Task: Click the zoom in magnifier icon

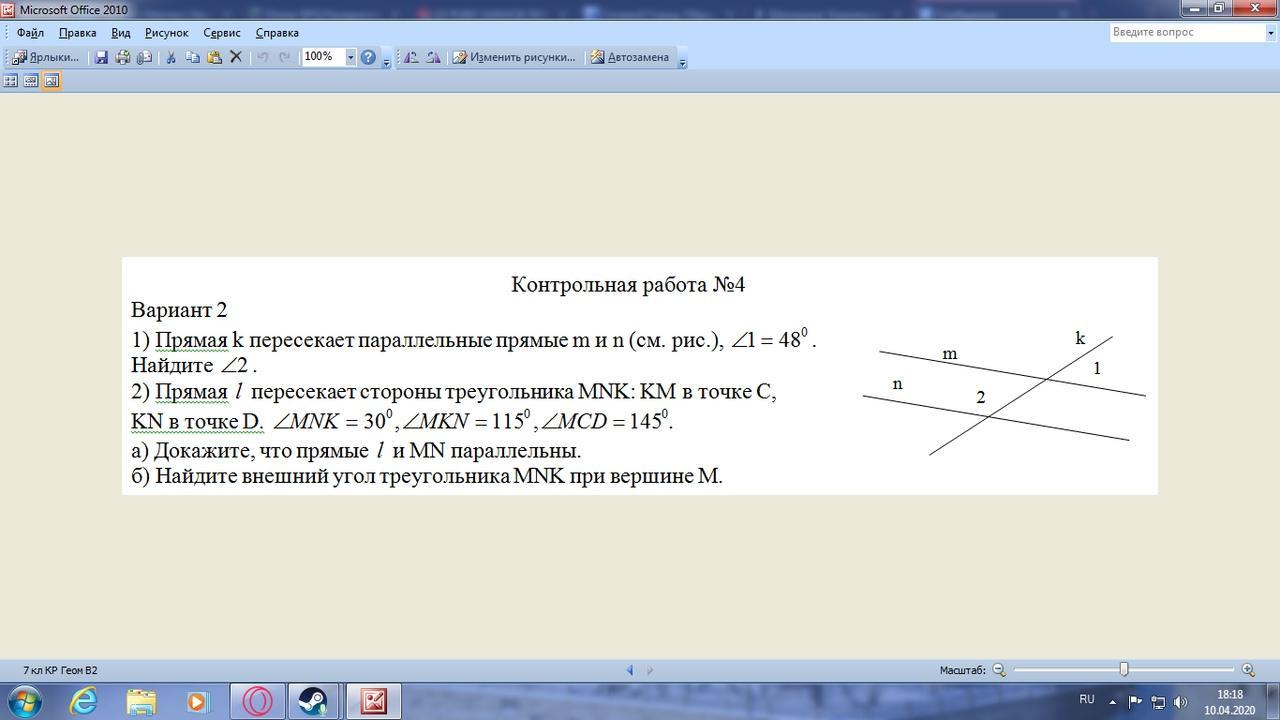Action: 1248,670
